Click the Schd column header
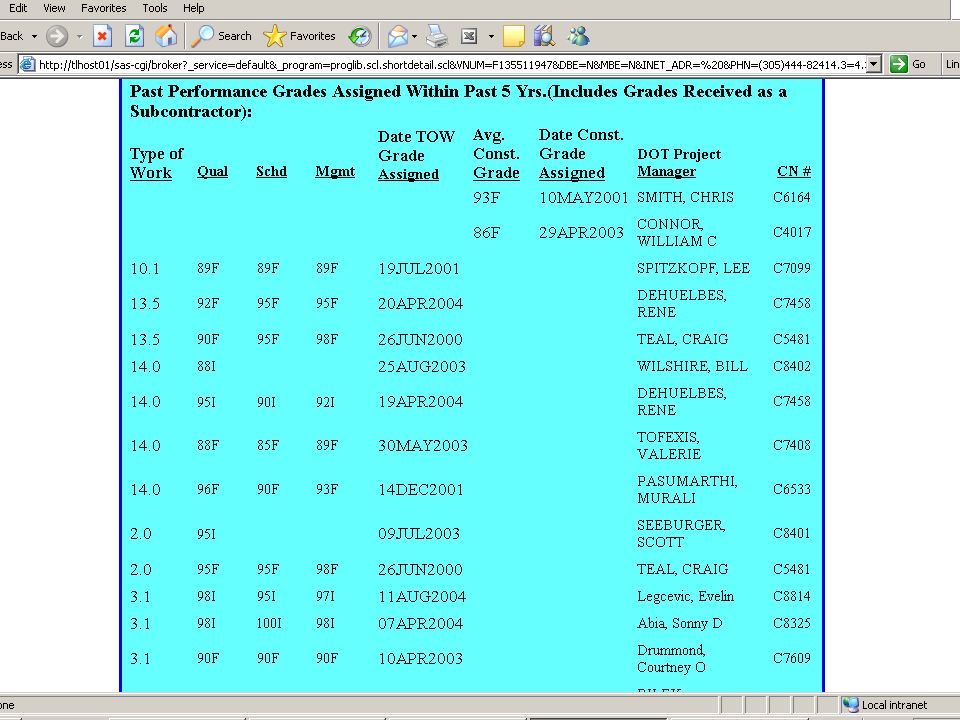Screen dimensions: 960x720 pos(271,171)
